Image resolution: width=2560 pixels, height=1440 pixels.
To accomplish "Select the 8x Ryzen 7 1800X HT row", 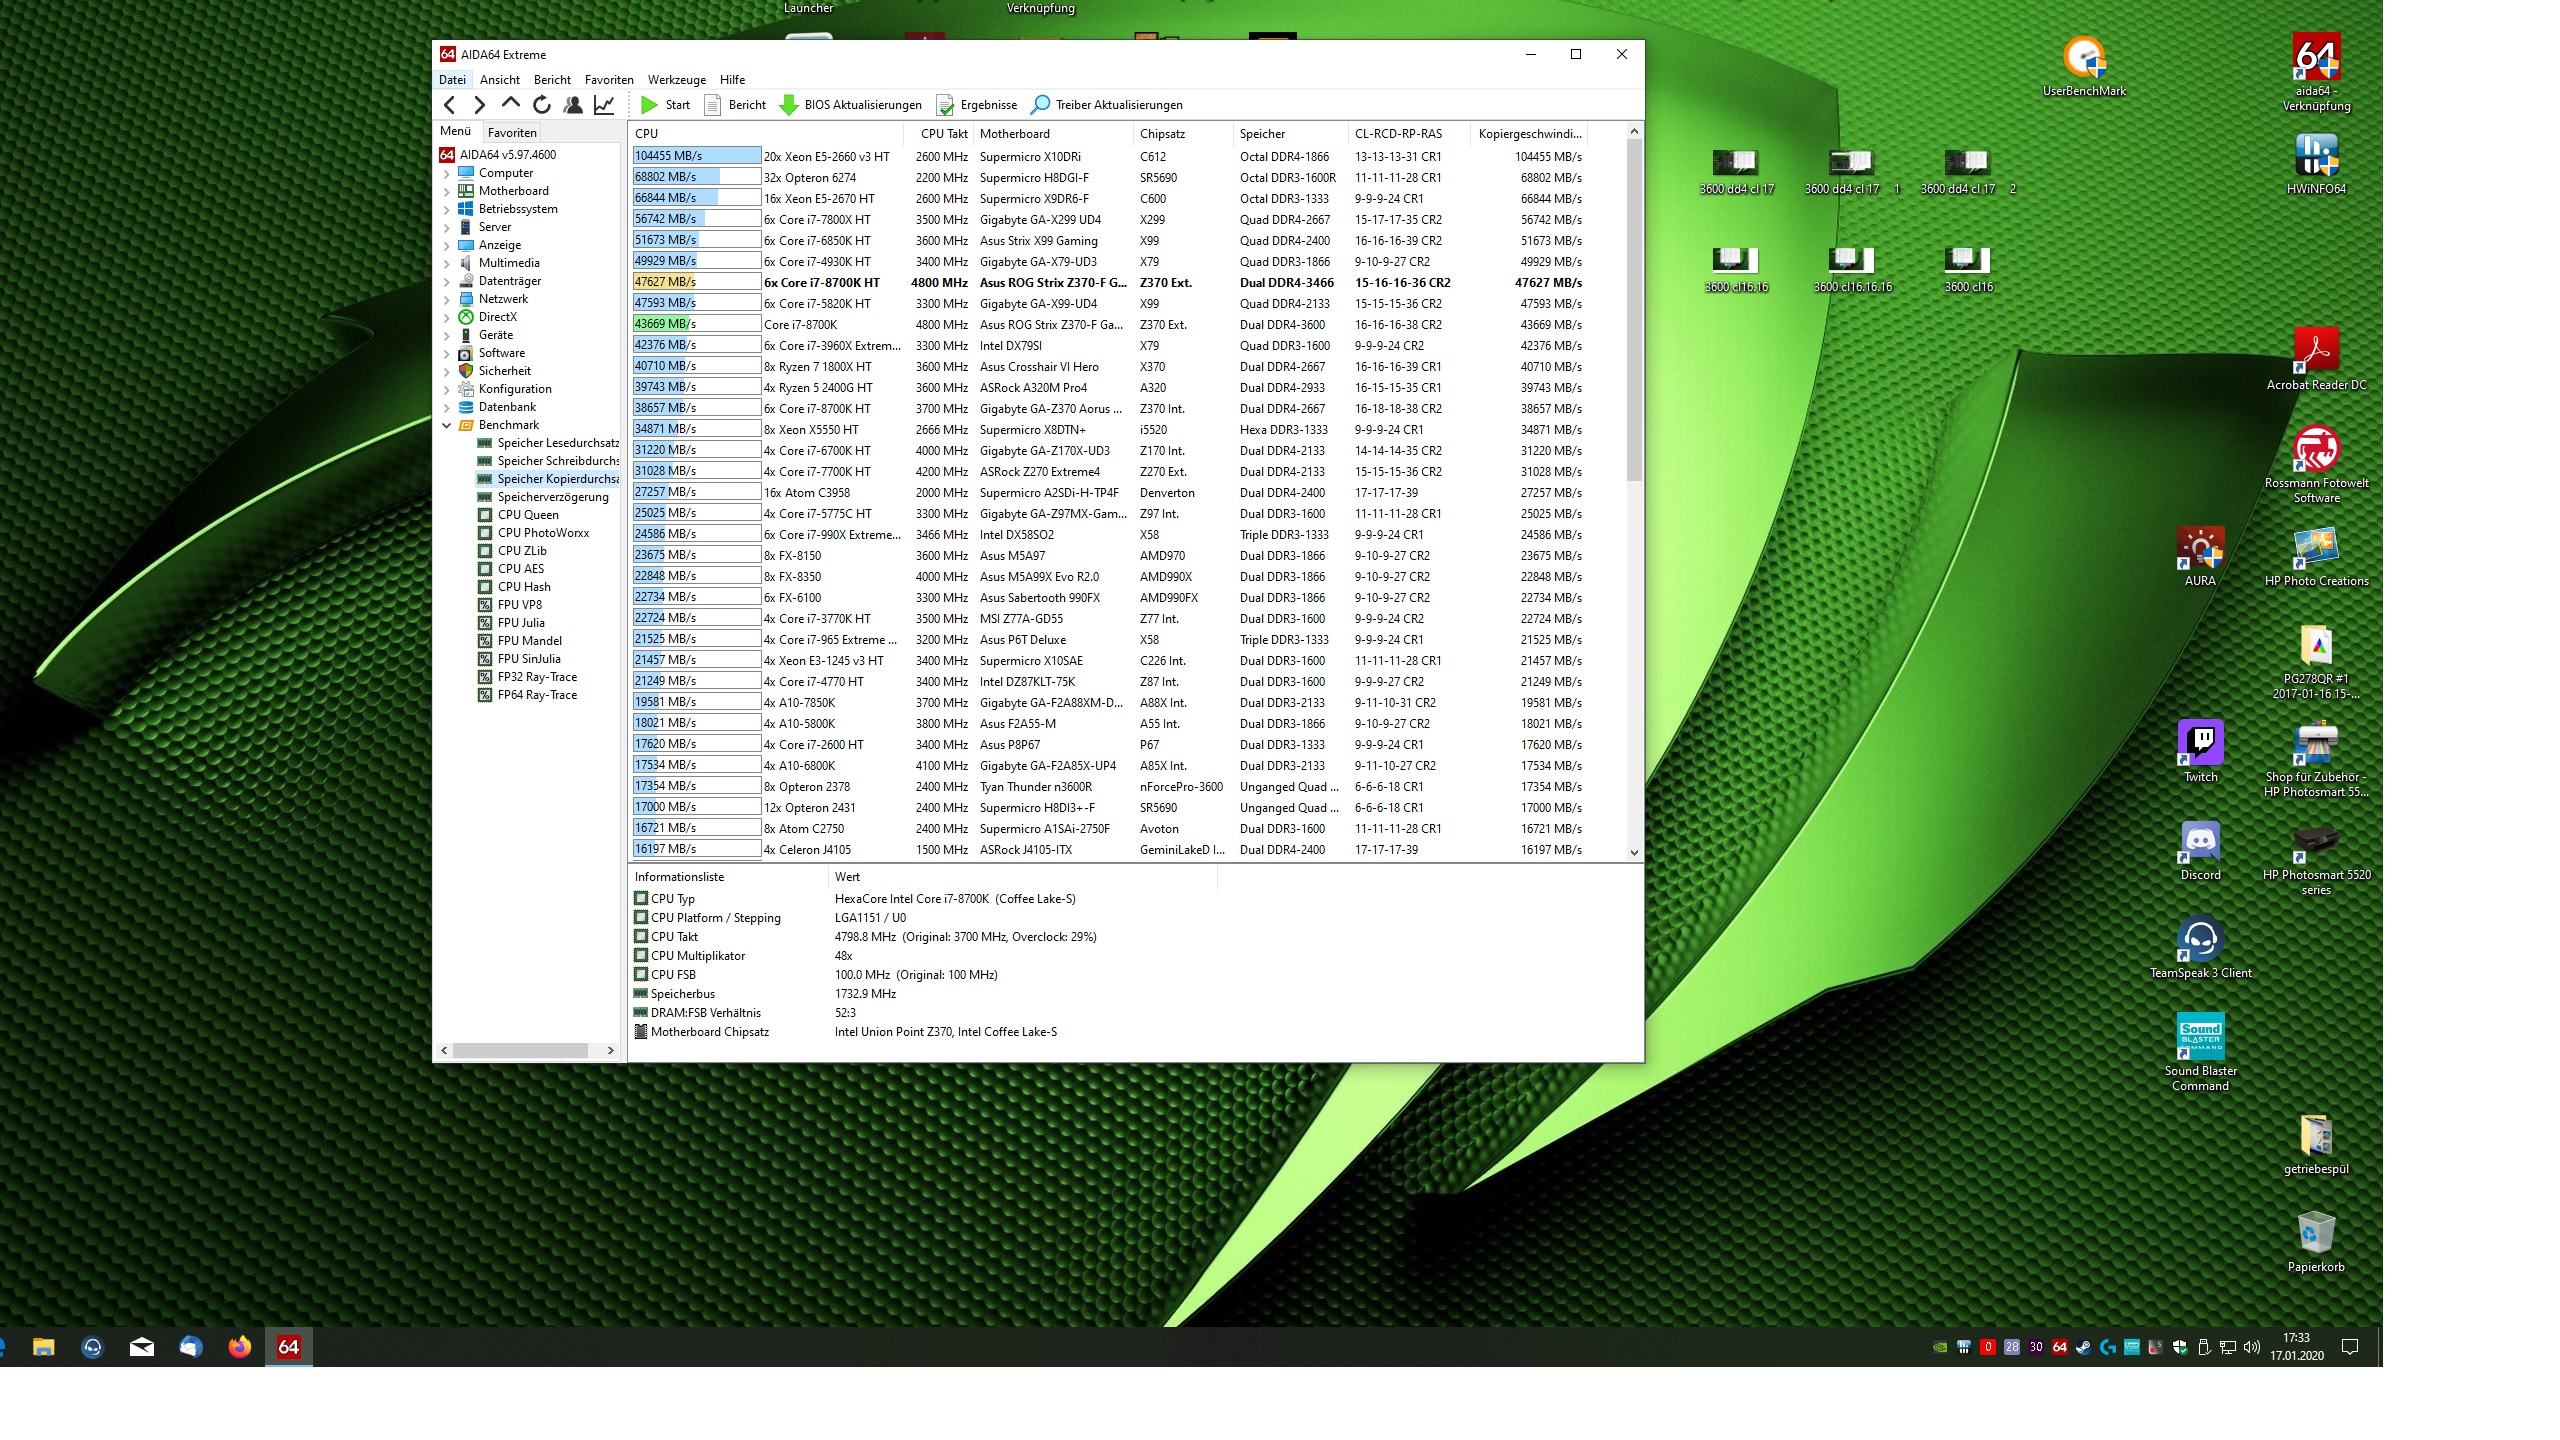I will pos(1108,367).
